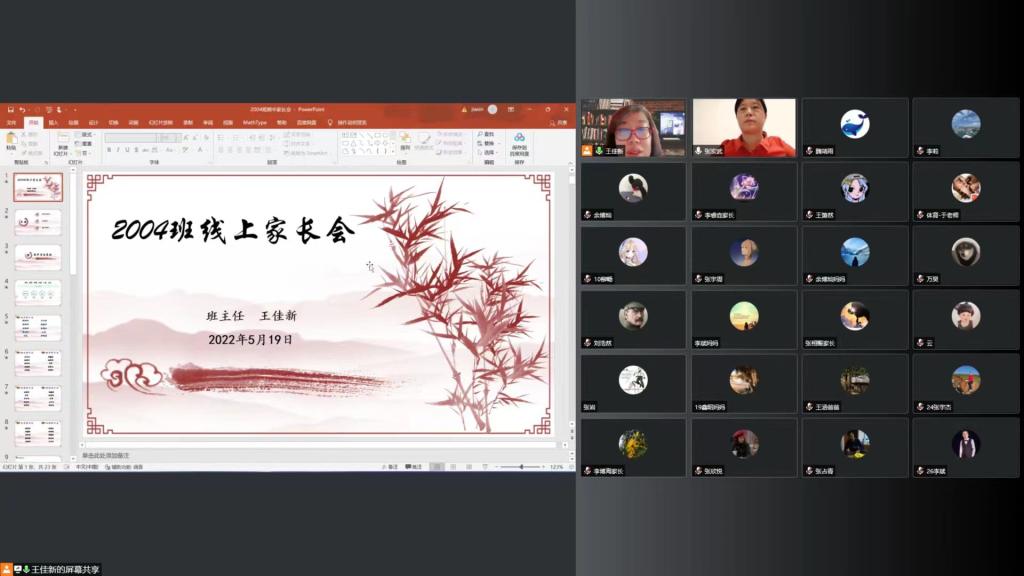Apply bold formatting with the B icon
This screenshot has width=1024, height=576.
point(109,147)
